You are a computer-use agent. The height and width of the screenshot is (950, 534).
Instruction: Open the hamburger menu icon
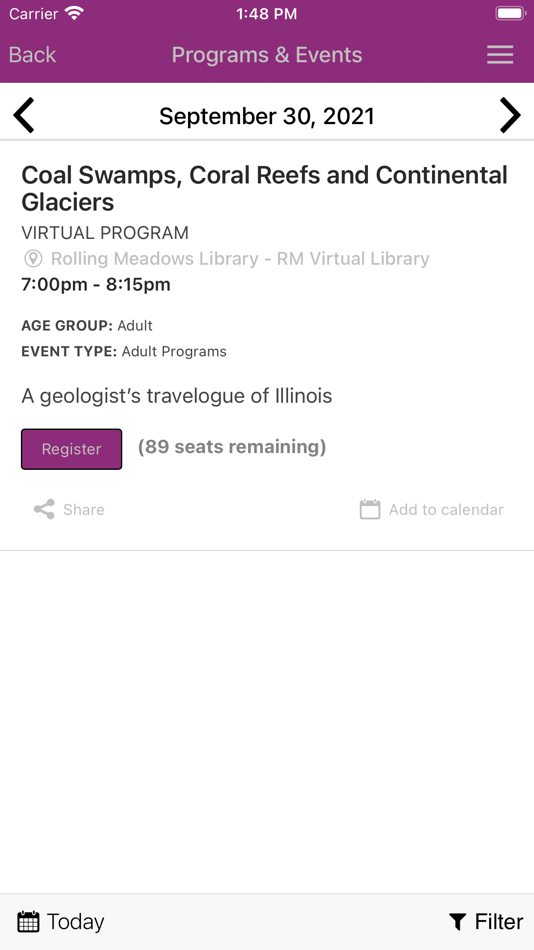pyautogui.click(x=500, y=55)
